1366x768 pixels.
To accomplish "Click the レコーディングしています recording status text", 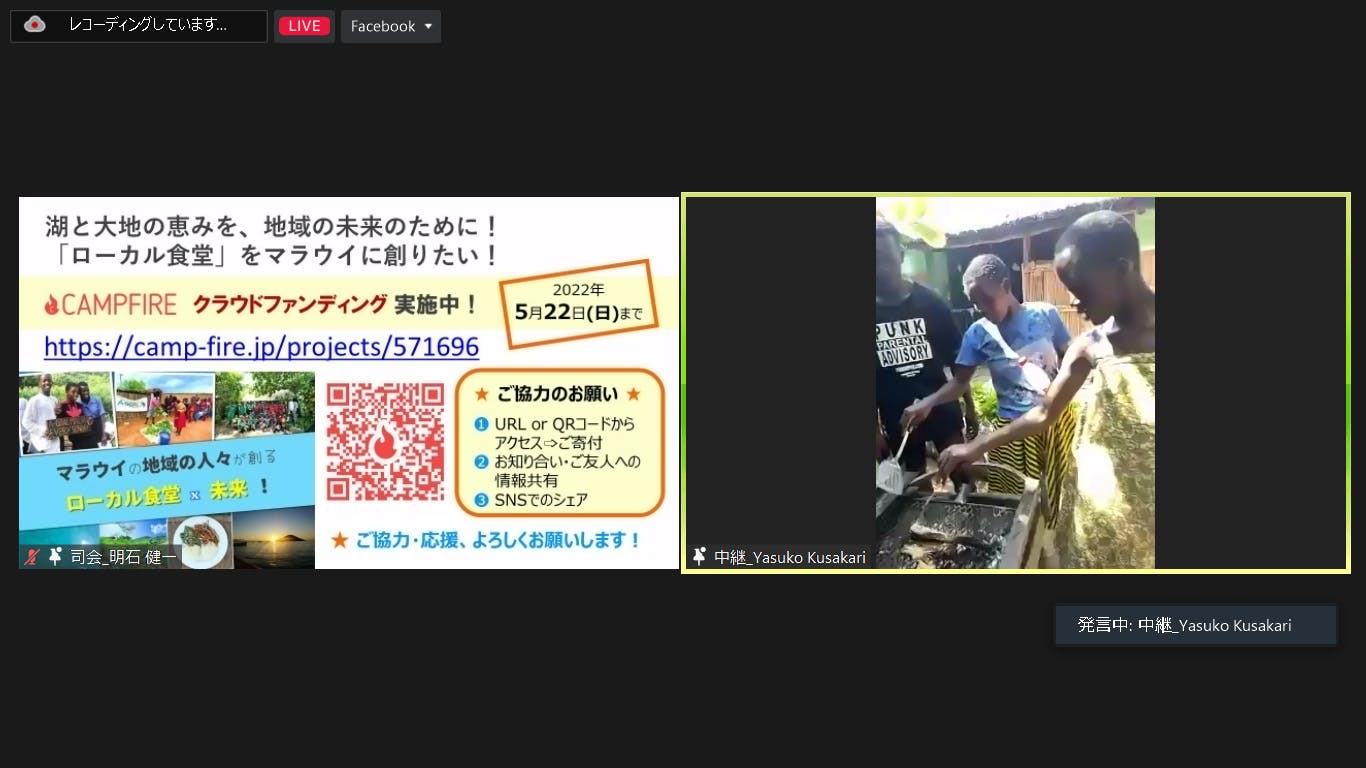I will pos(148,25).
